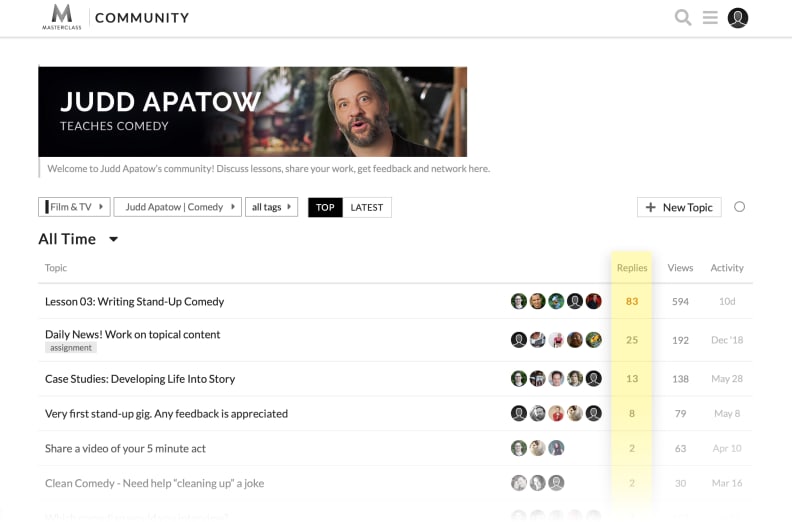Click first poster avatar in Lesson 03 row
The width and height of the screenshot is (792, 522).
pos(519,301)
